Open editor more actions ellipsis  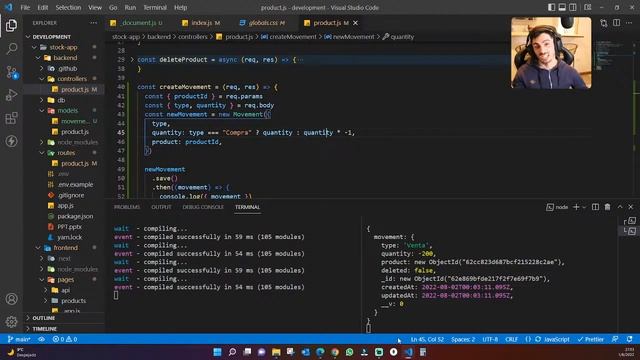629,23
